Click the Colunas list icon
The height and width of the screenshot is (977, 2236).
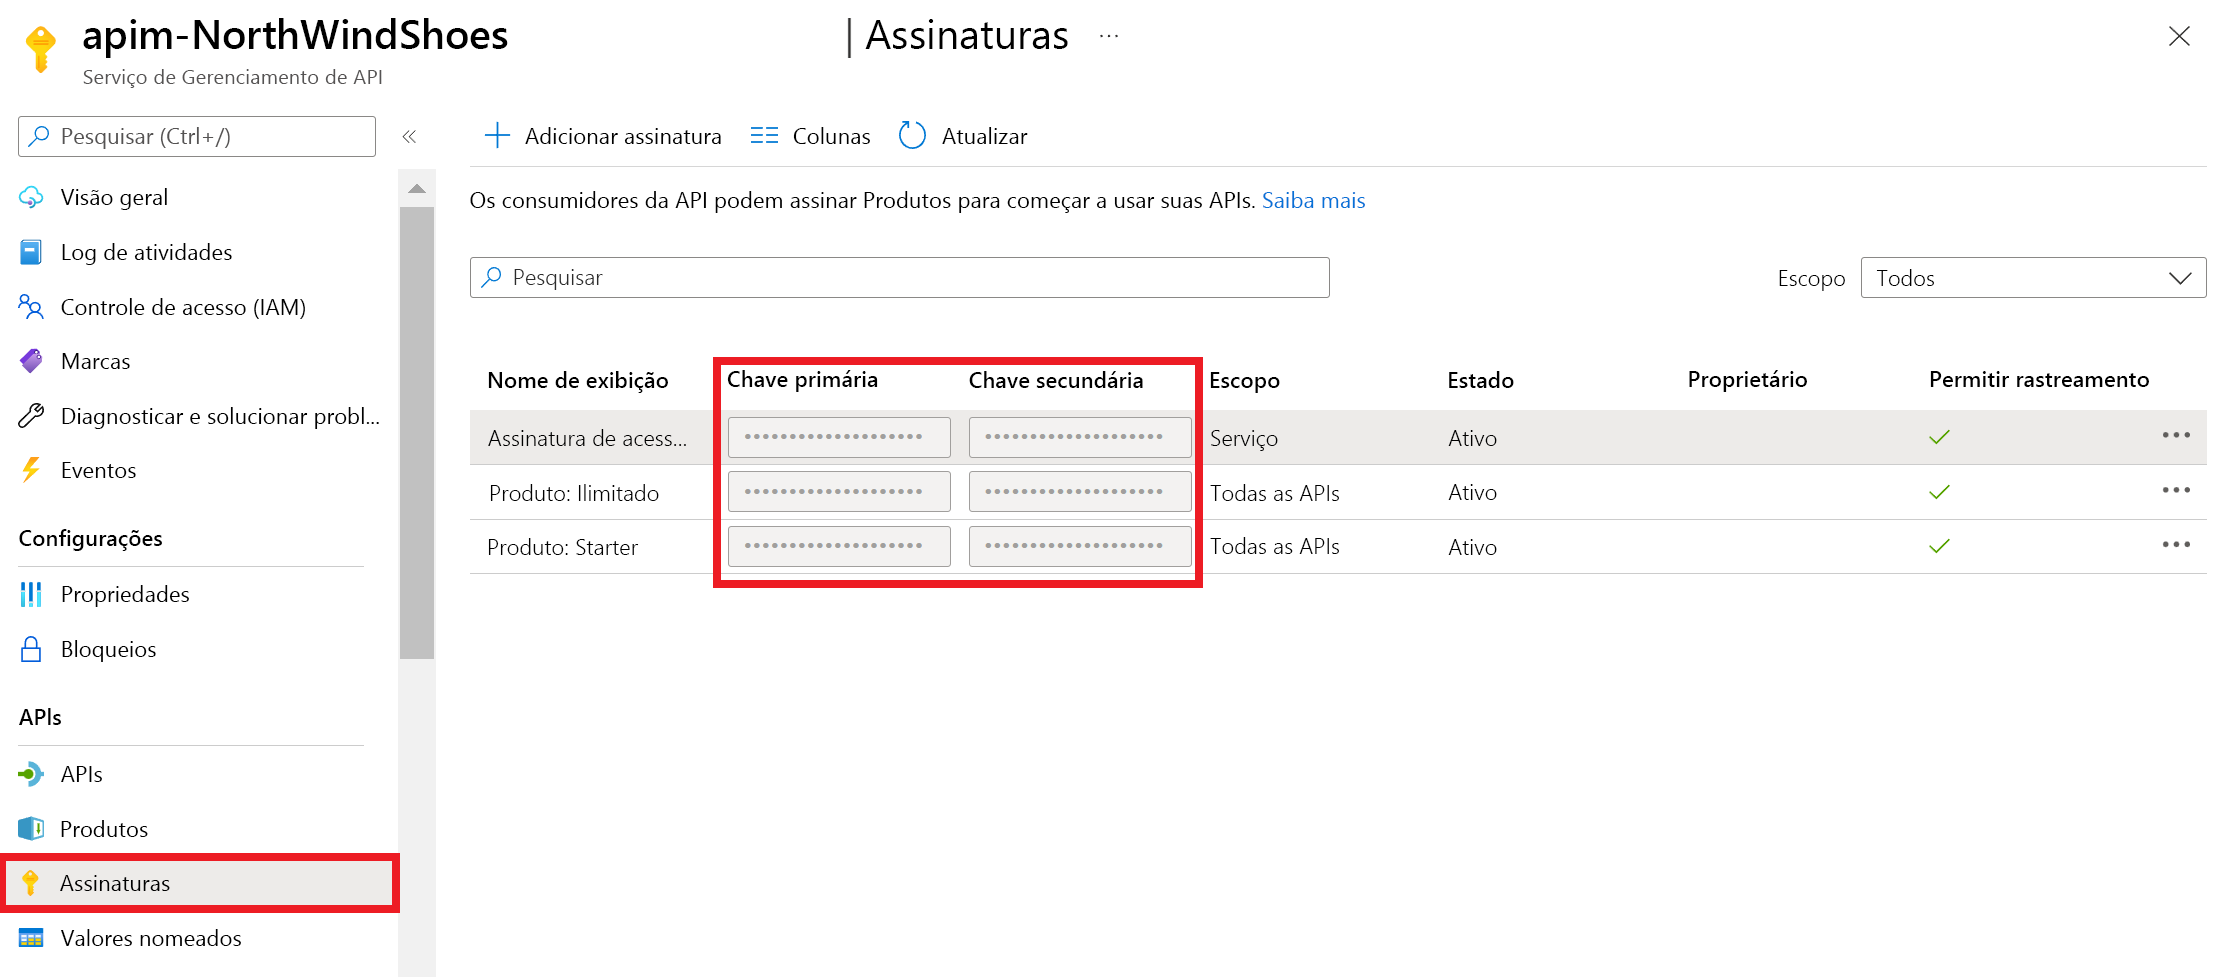coord(764,135)
